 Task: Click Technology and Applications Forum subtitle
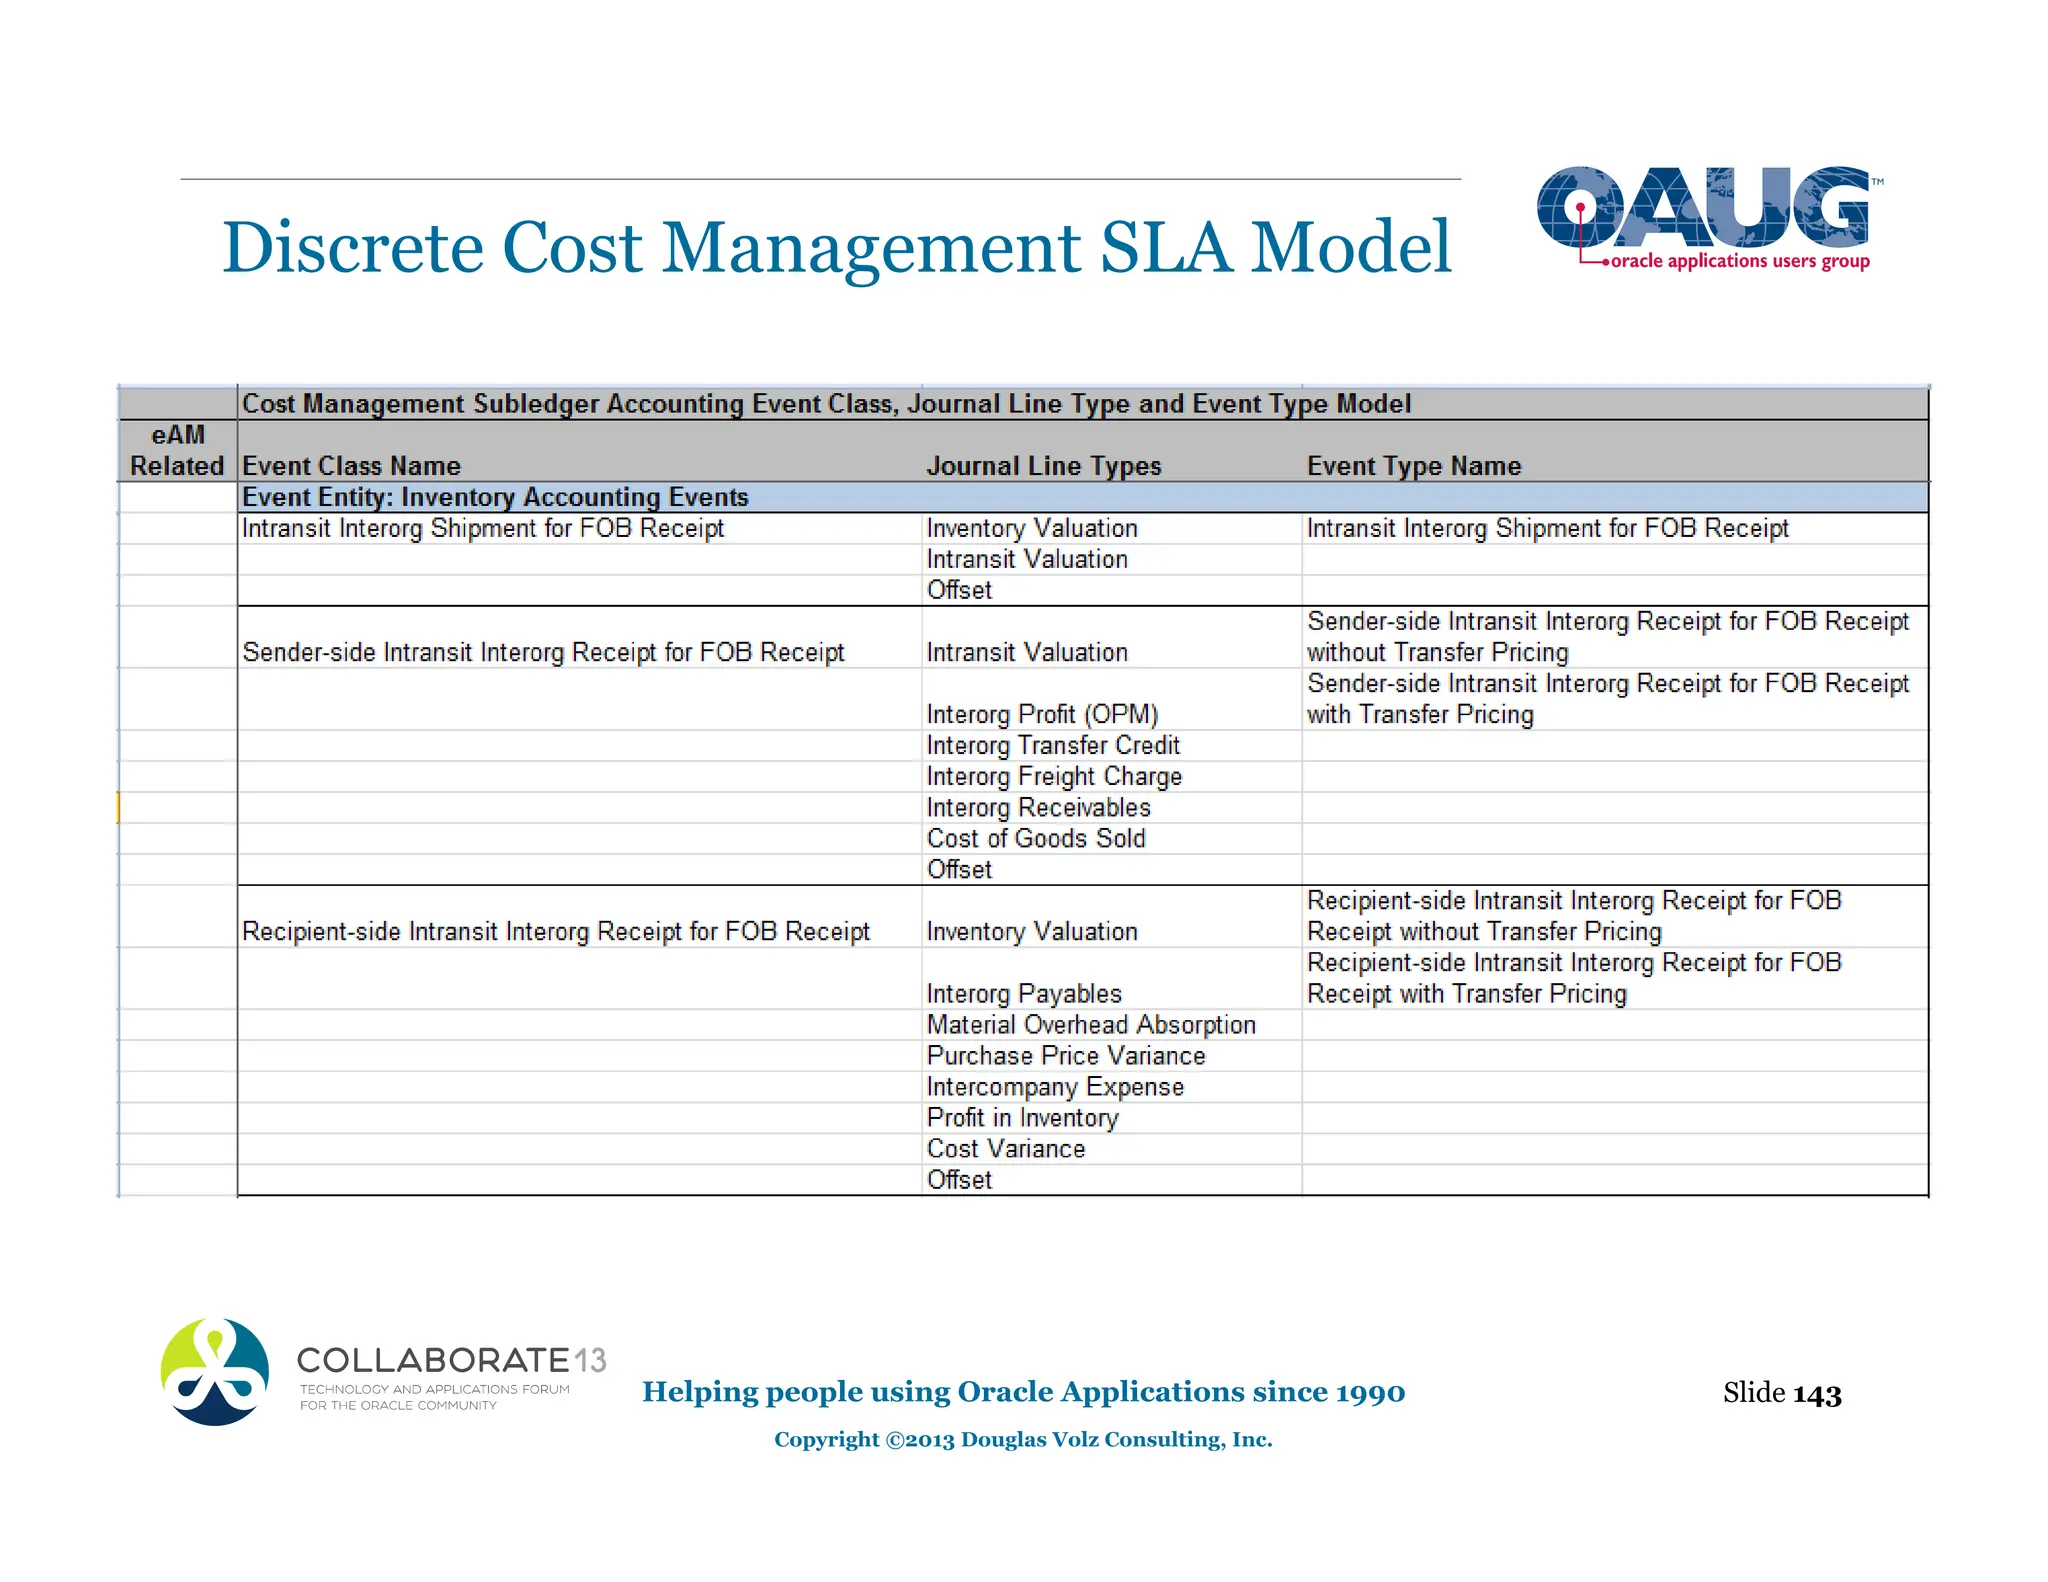pyautogui.click(x=435, y=1397)
